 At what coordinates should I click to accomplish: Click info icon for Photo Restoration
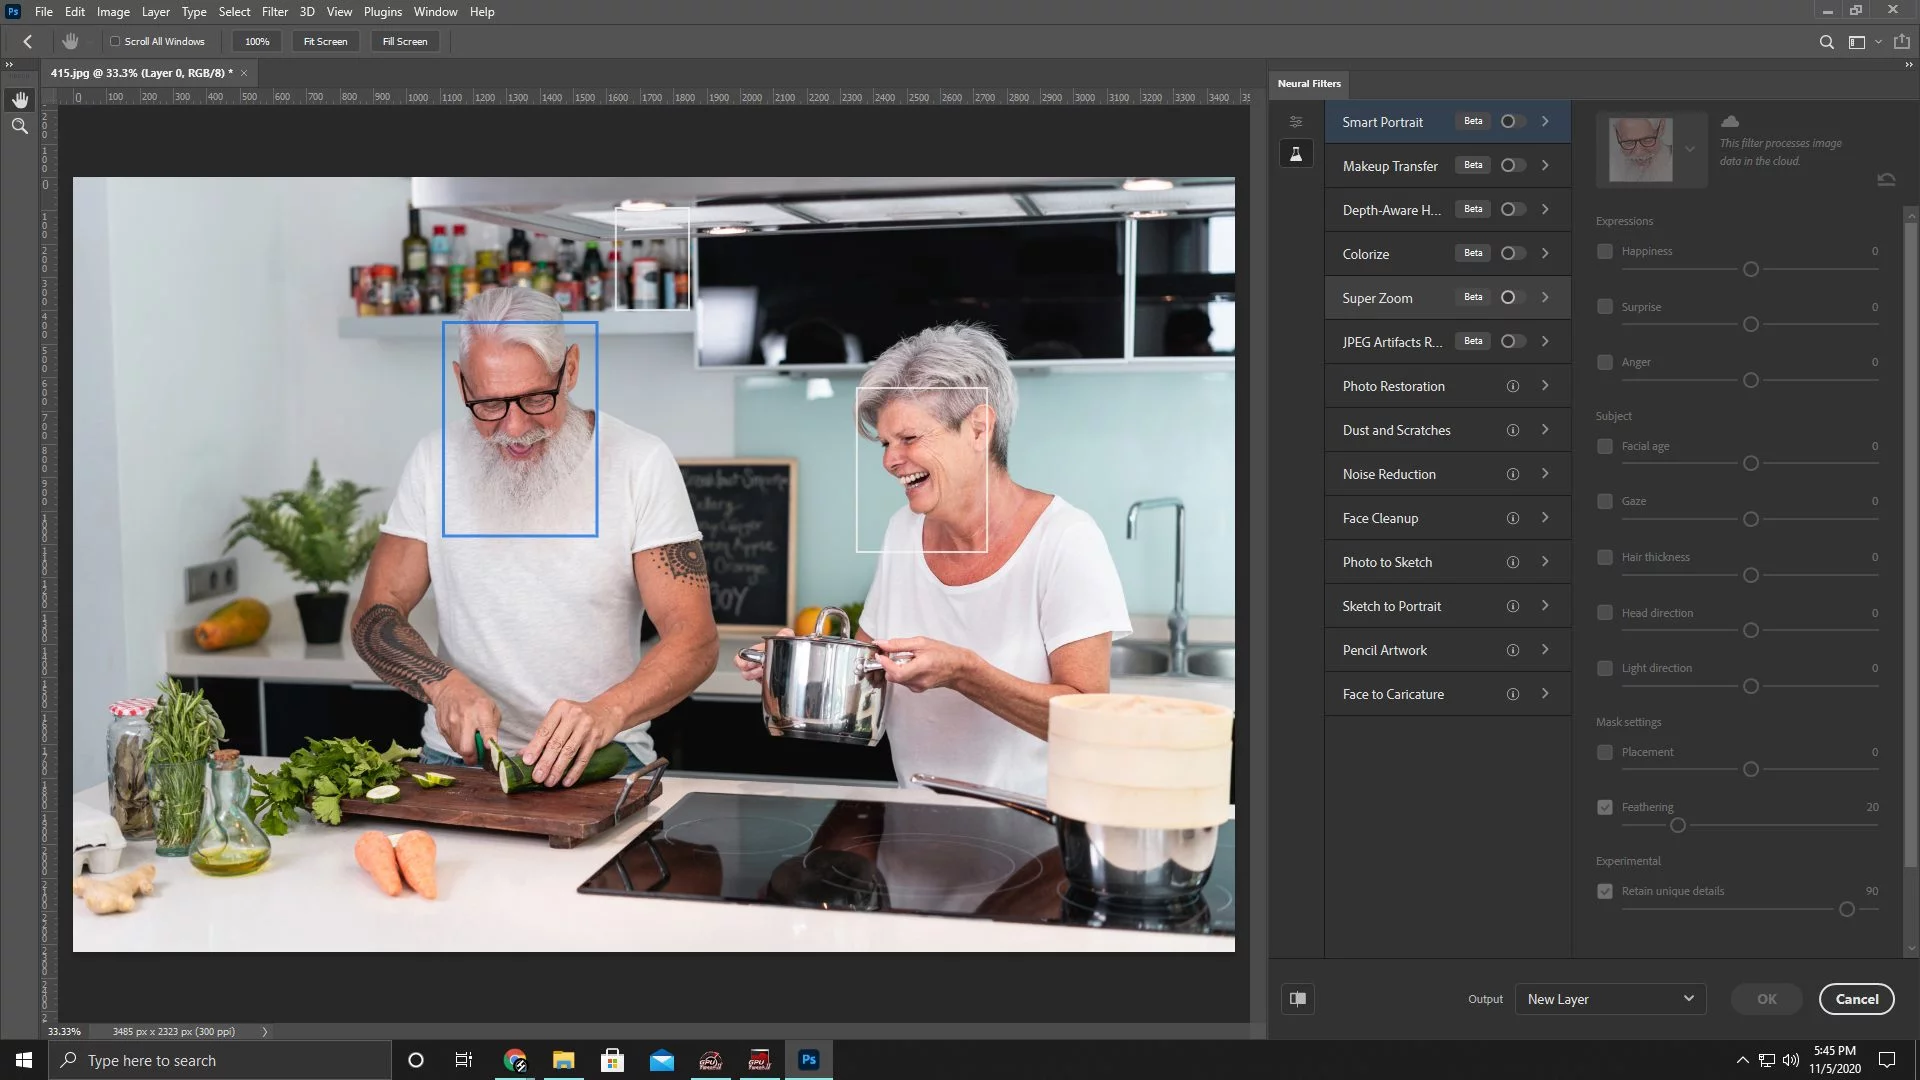click(x=1513, y=386)
